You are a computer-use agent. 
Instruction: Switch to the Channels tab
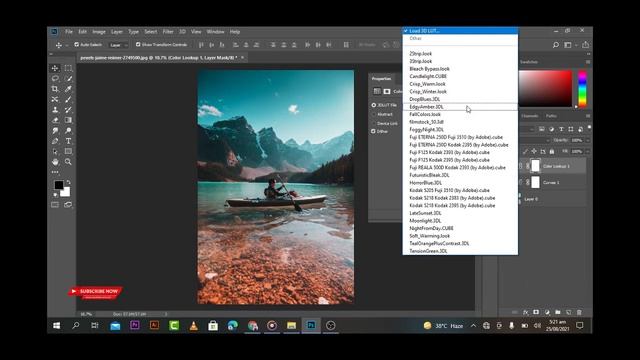click(530, 116)
